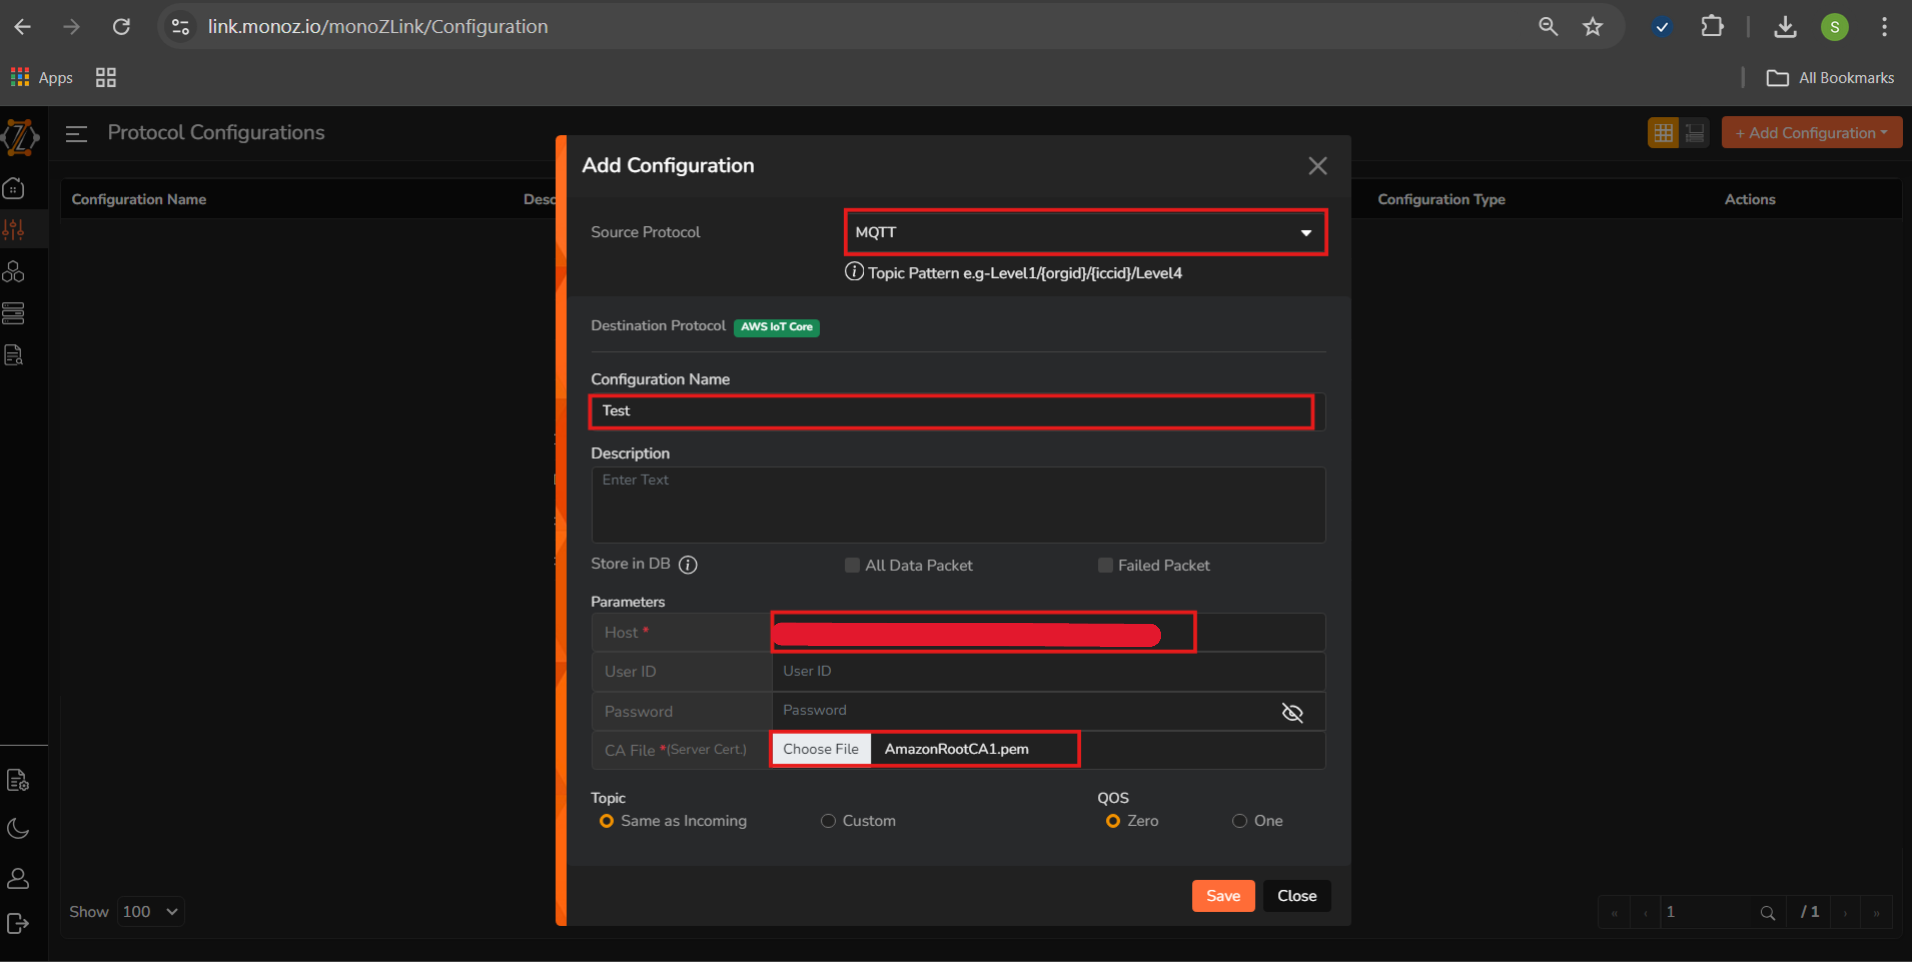1912x962 pixels.
Task: Enable the All Data Packet checkbox
Action: tap(852, 566)
